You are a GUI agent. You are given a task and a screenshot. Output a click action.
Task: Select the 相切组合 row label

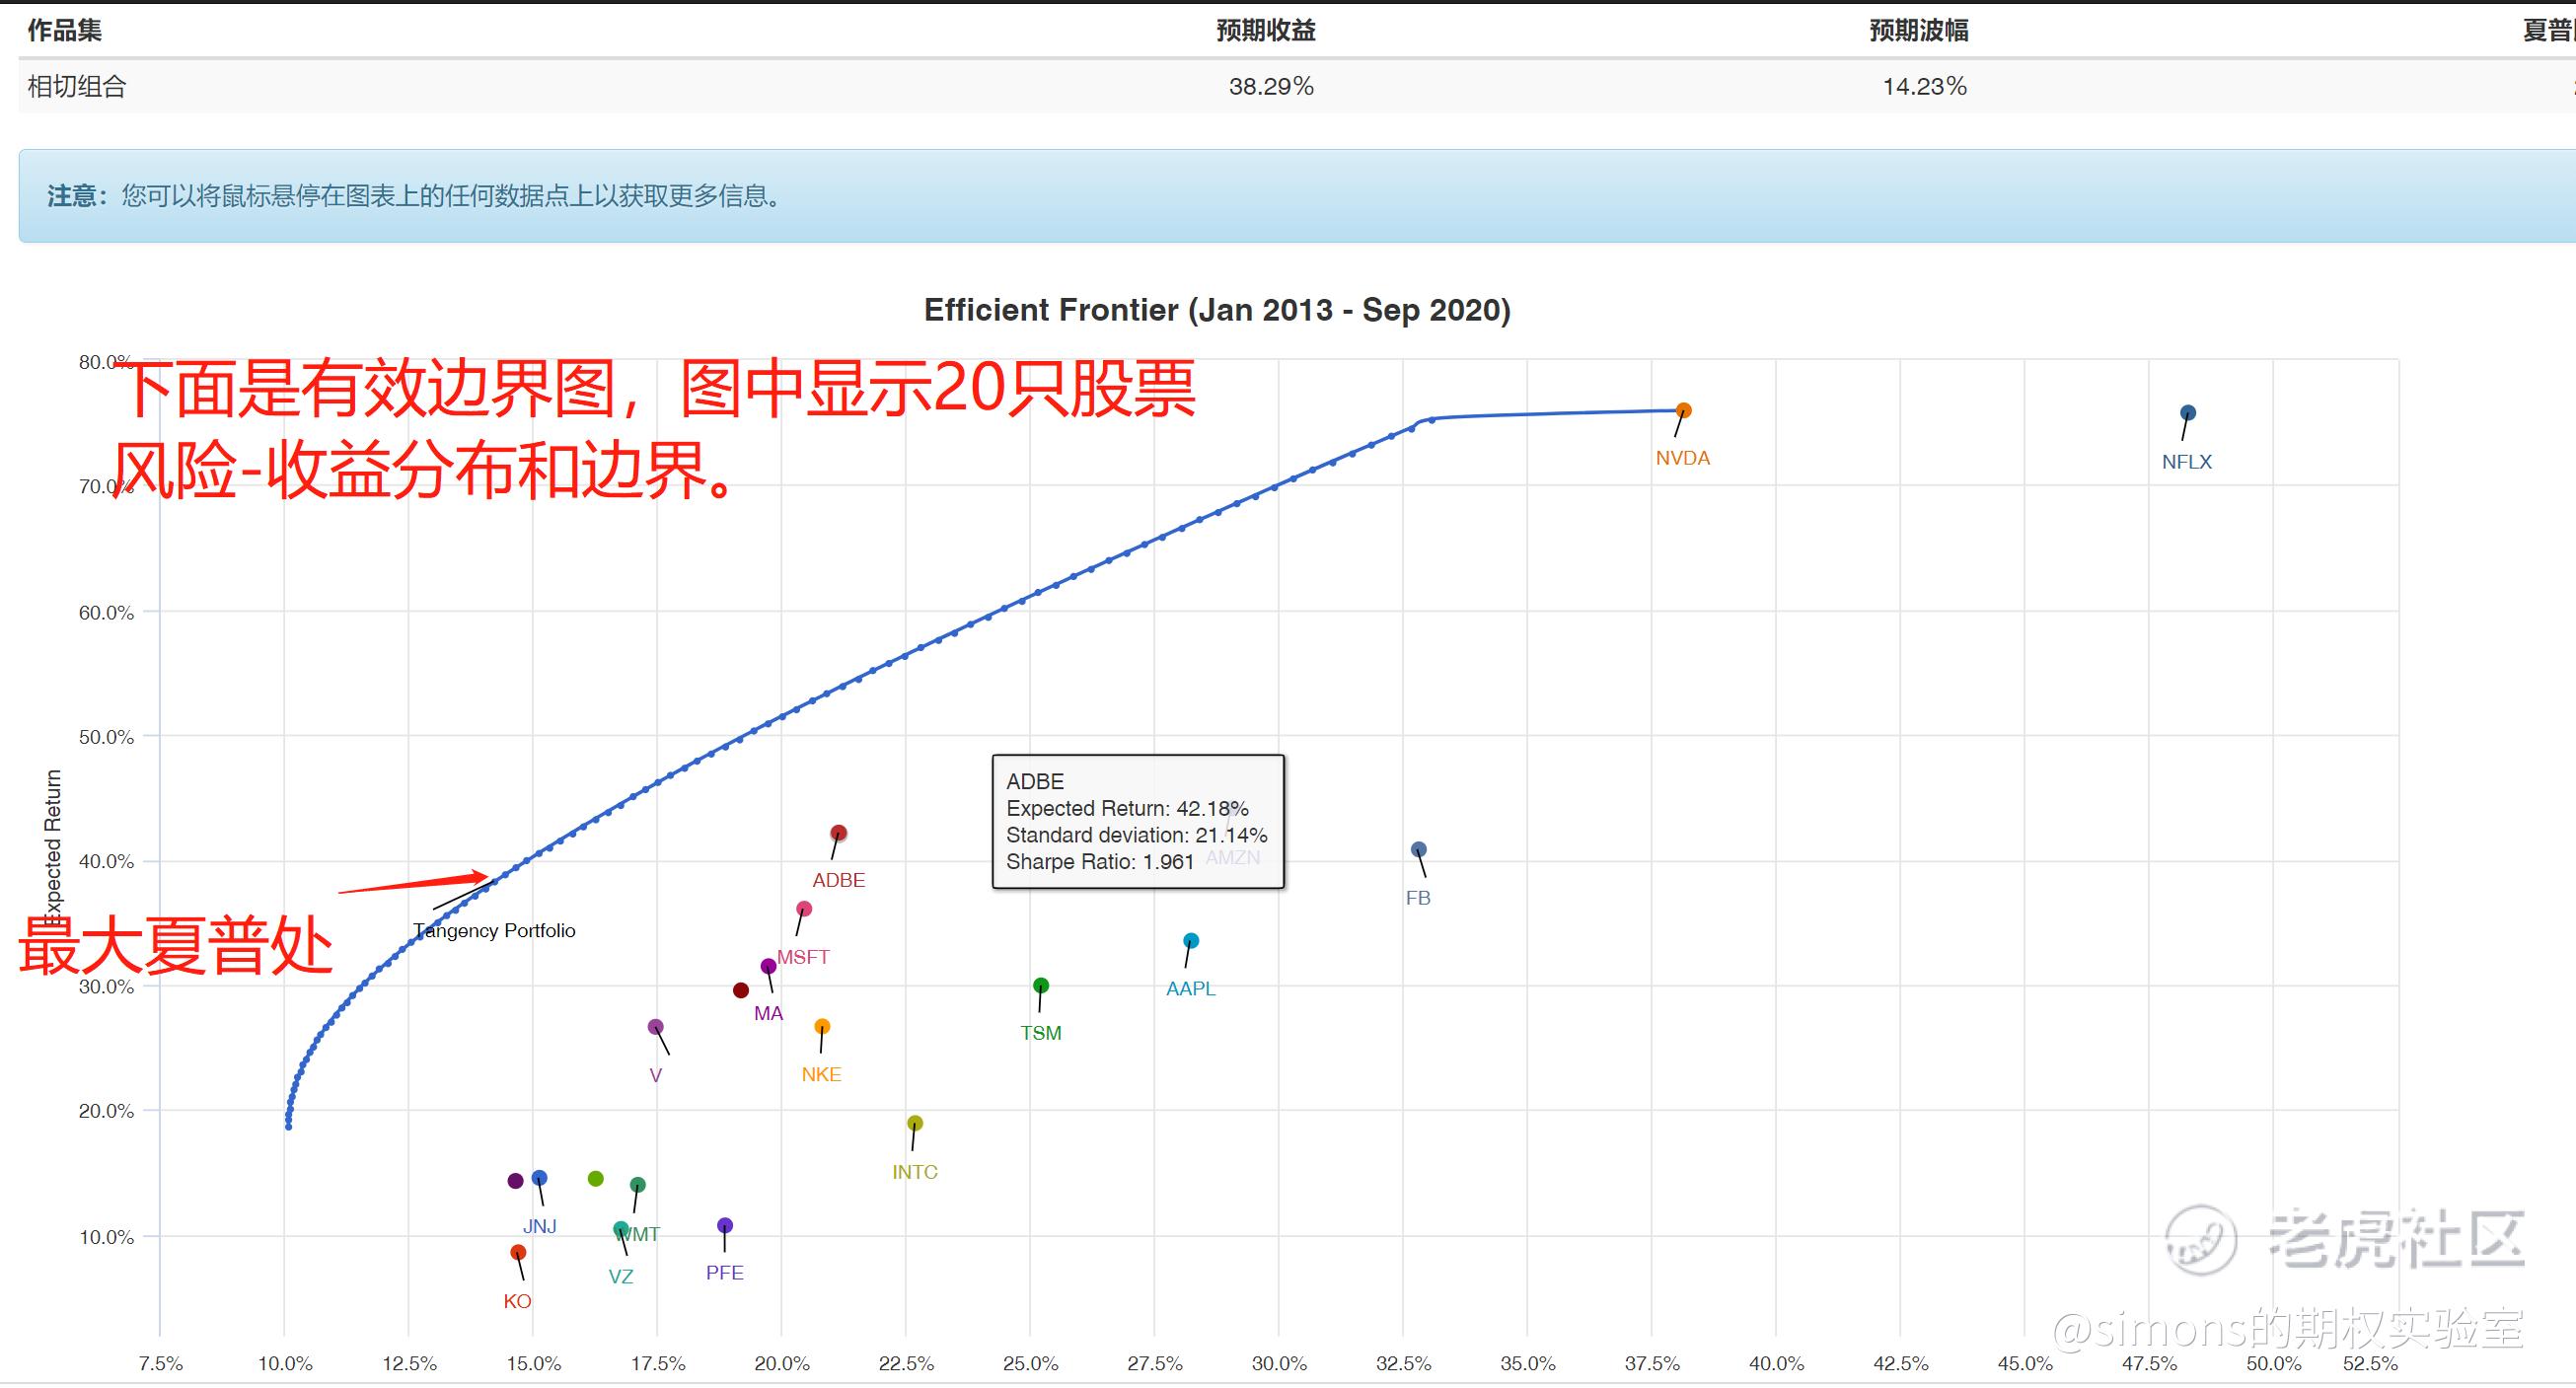77,86
